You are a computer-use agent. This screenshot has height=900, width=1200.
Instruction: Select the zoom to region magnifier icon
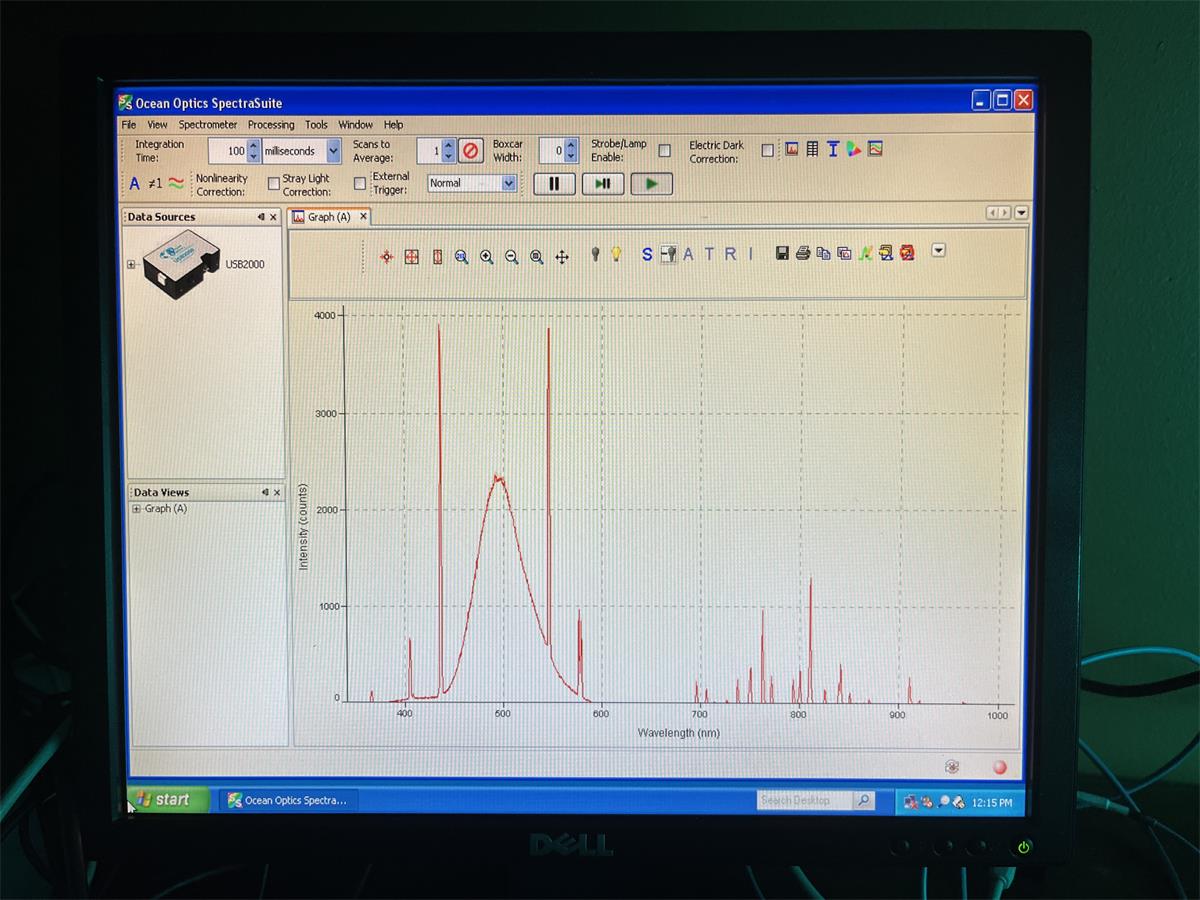coord(462,256)
